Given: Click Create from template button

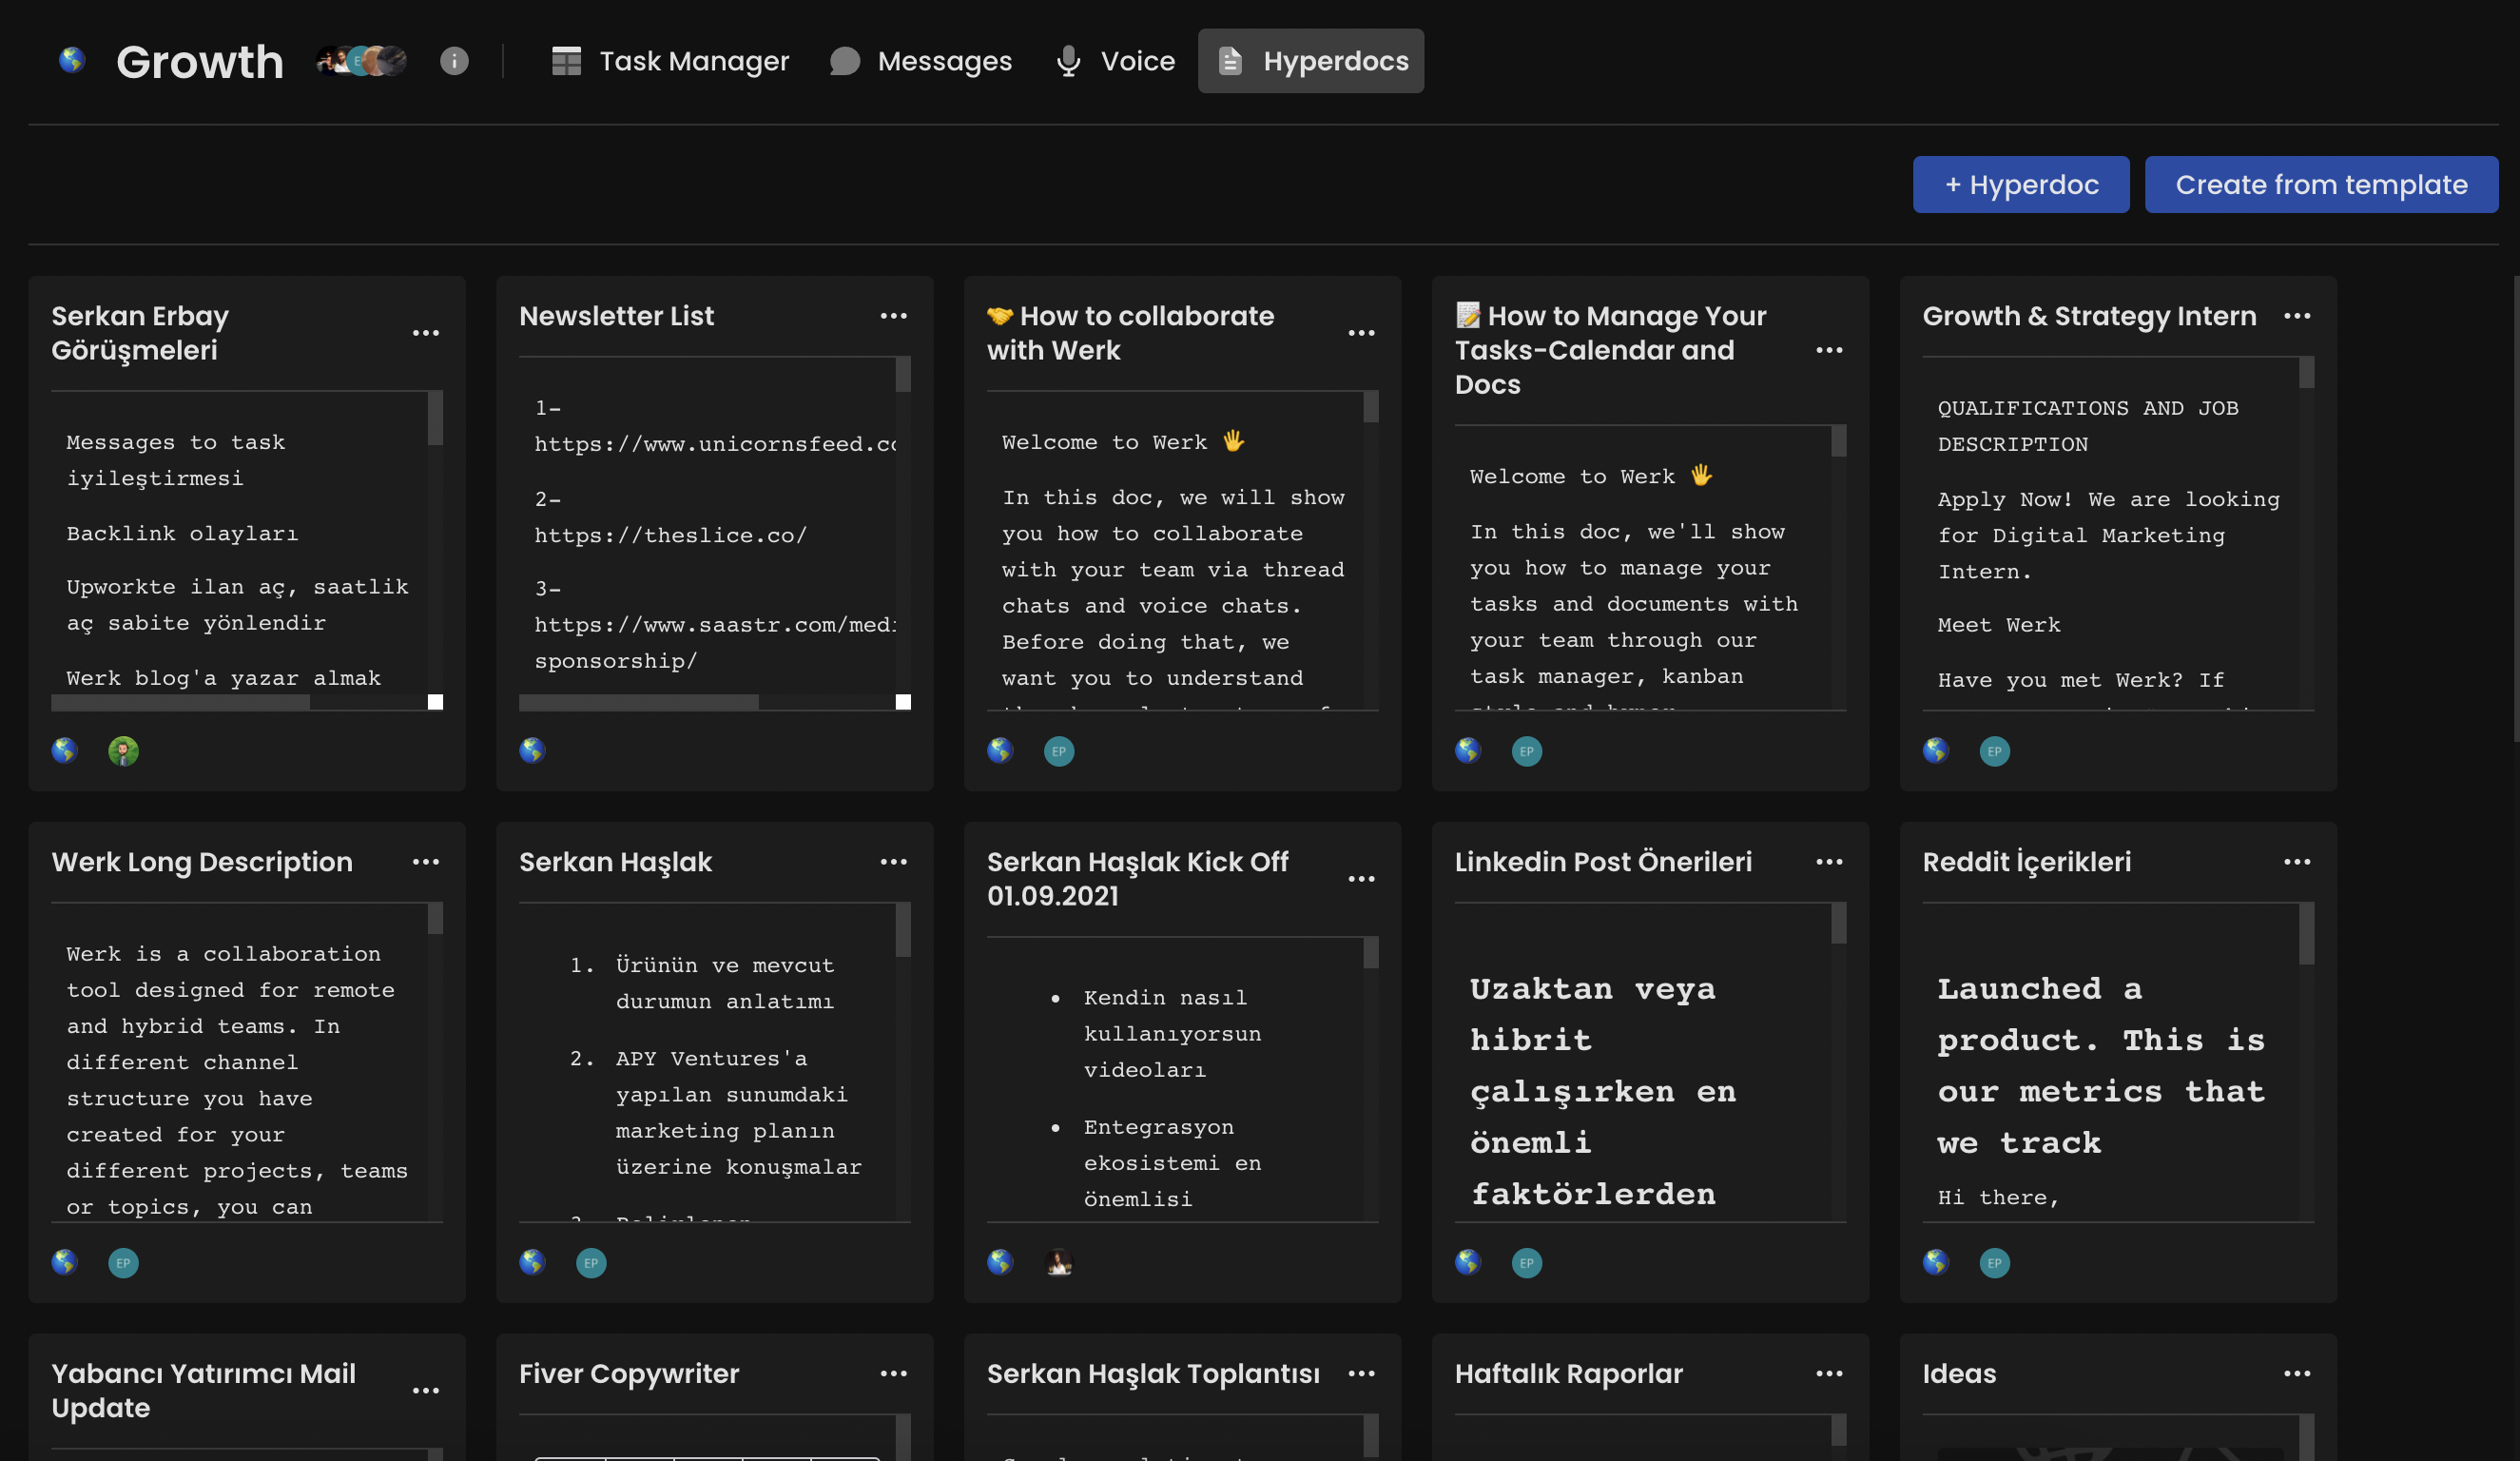Looking at the screenshot, I should pos(2321,184).
